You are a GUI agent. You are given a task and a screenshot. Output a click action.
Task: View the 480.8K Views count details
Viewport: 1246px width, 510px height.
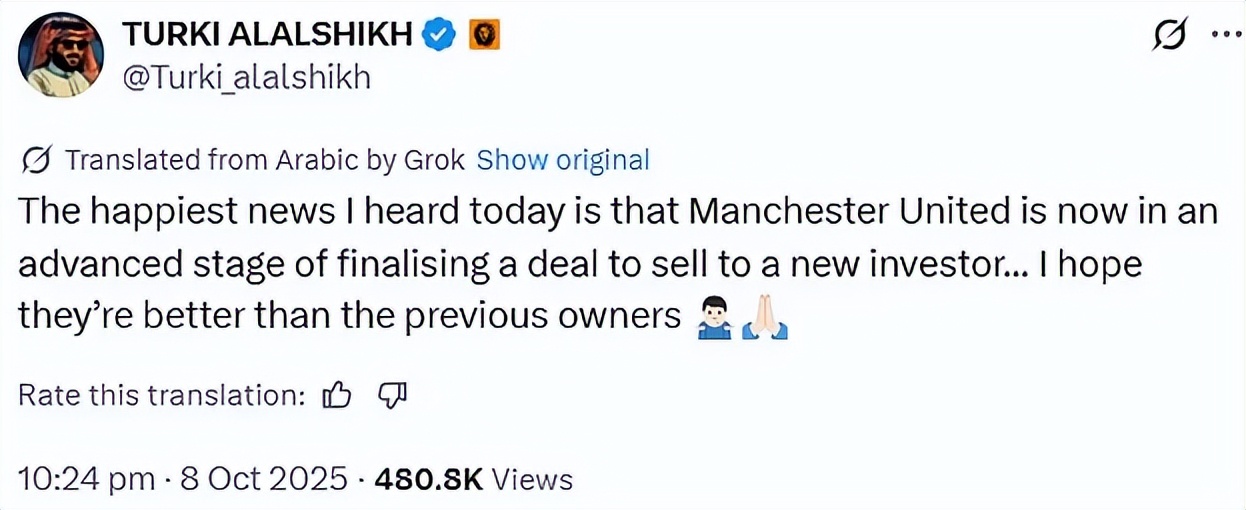[472, 479]
